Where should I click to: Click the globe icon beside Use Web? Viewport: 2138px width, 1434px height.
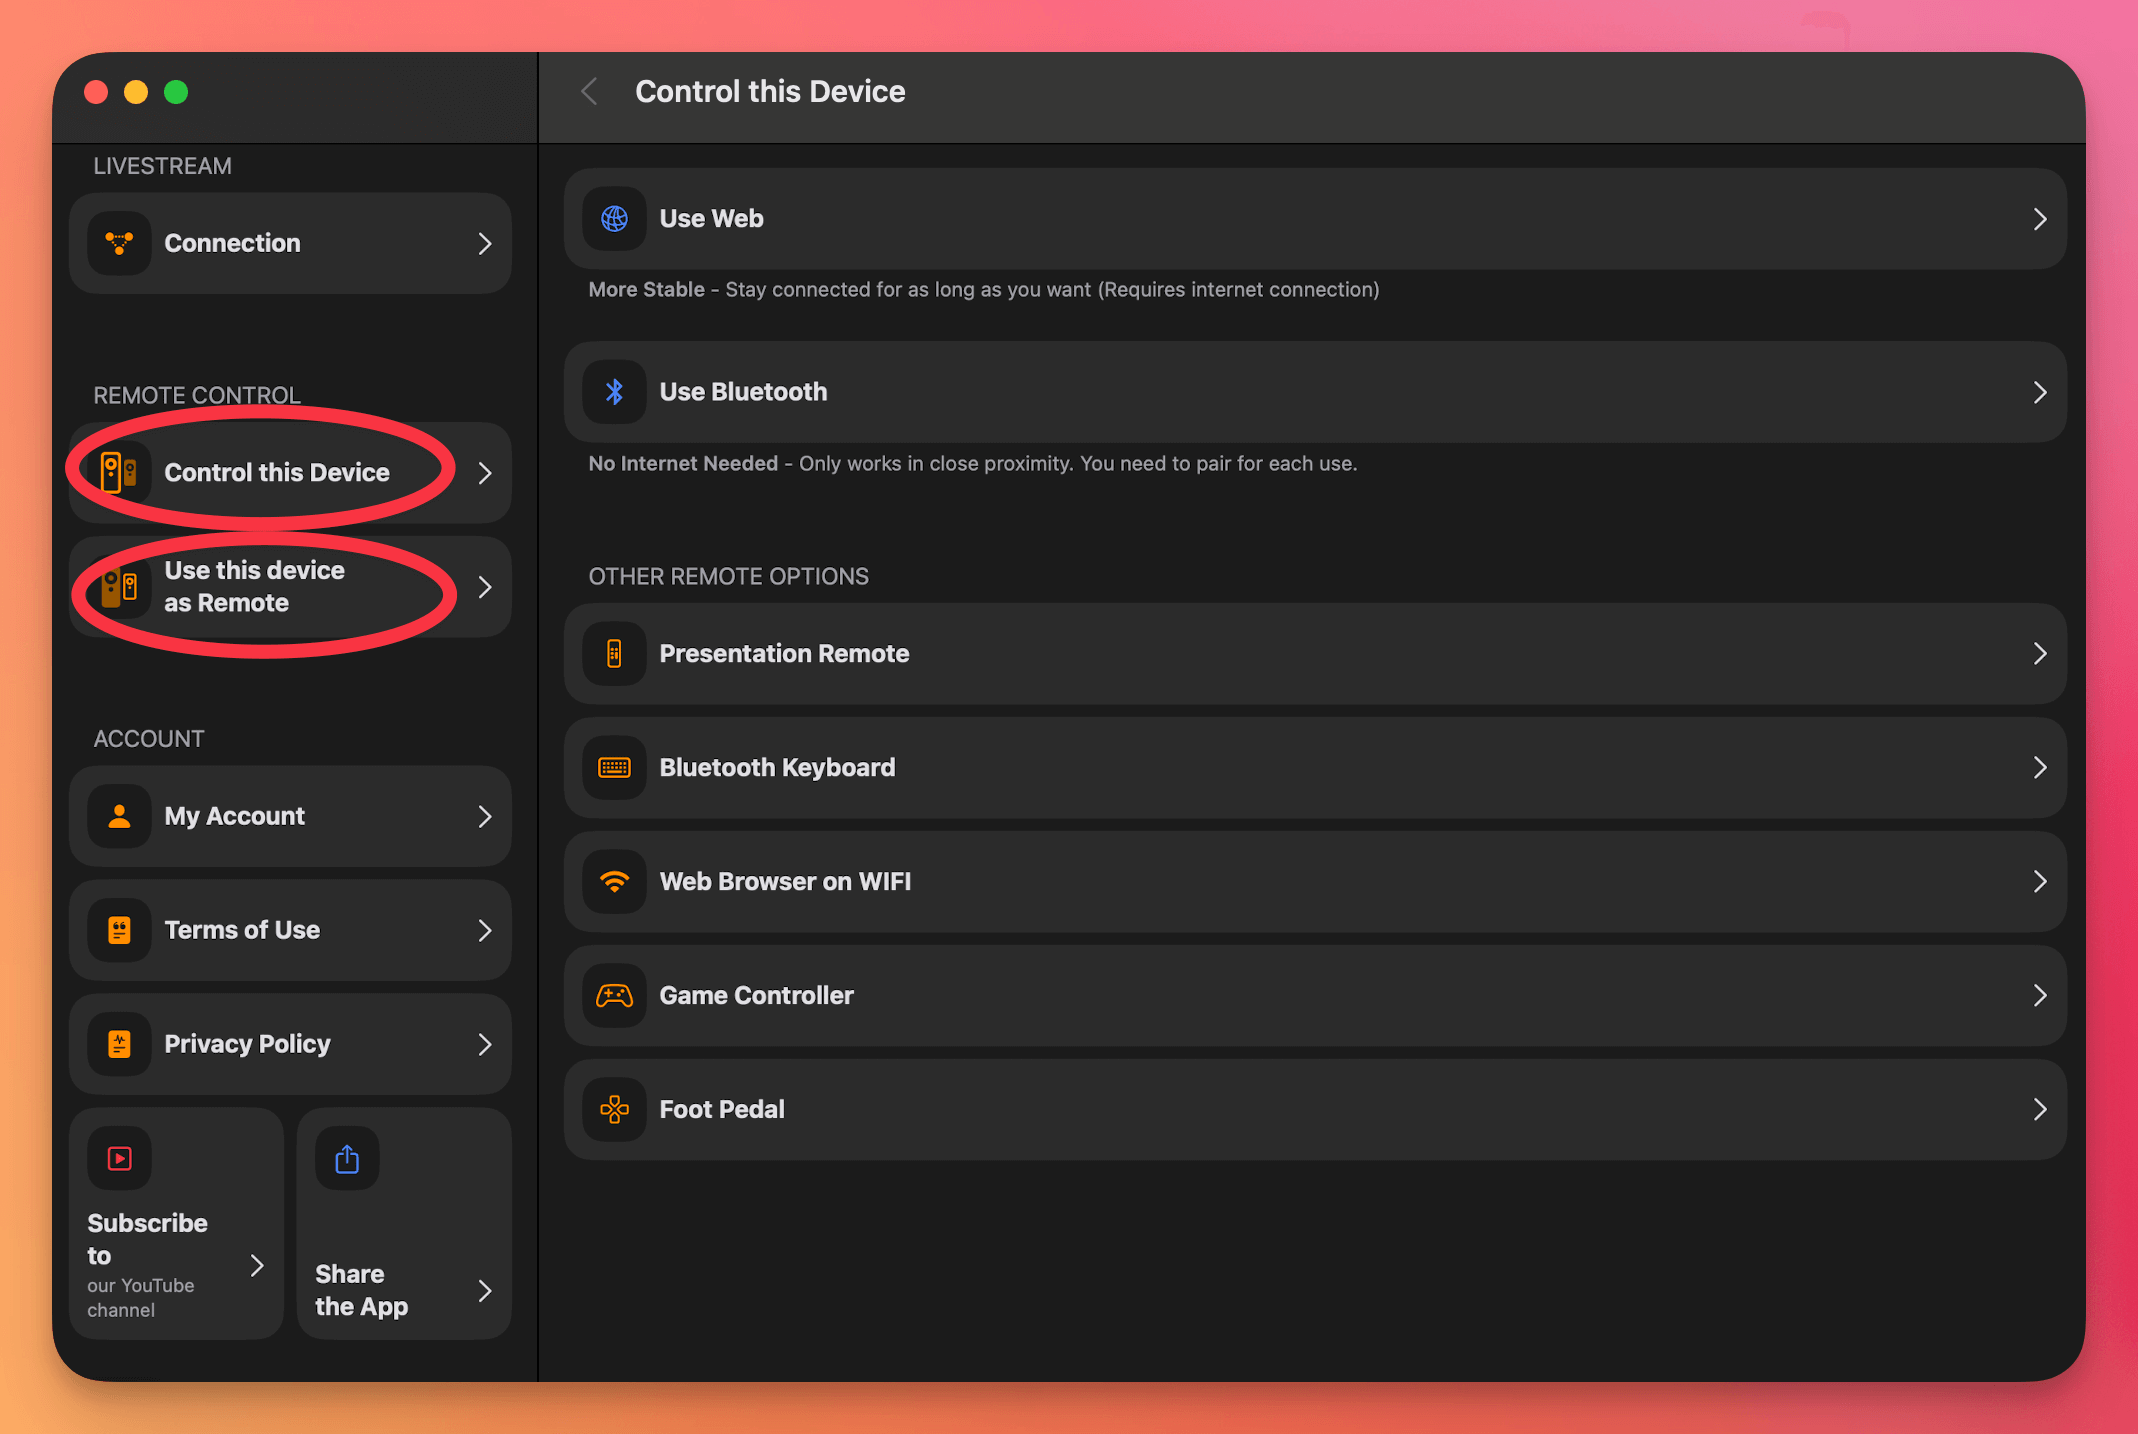[614, 218]
